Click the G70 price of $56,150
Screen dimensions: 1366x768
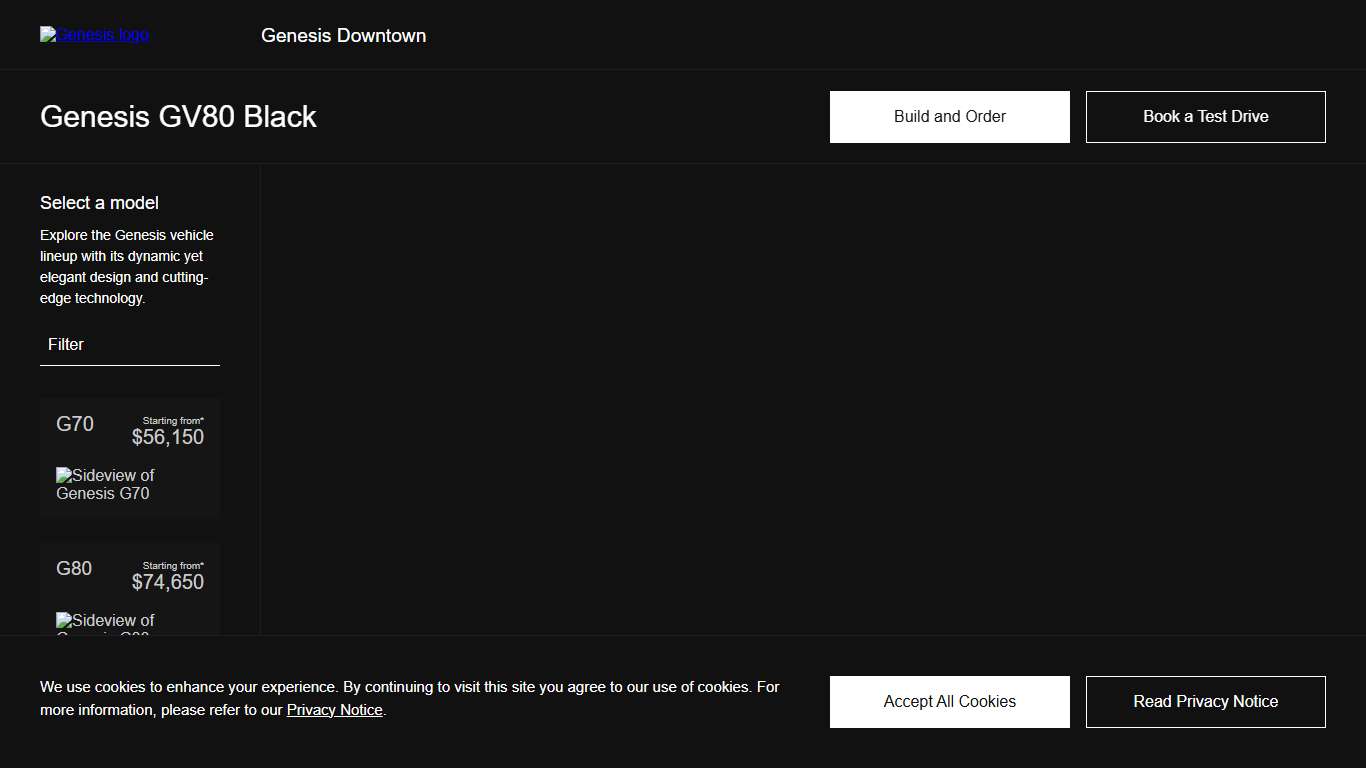coord(168,438)
